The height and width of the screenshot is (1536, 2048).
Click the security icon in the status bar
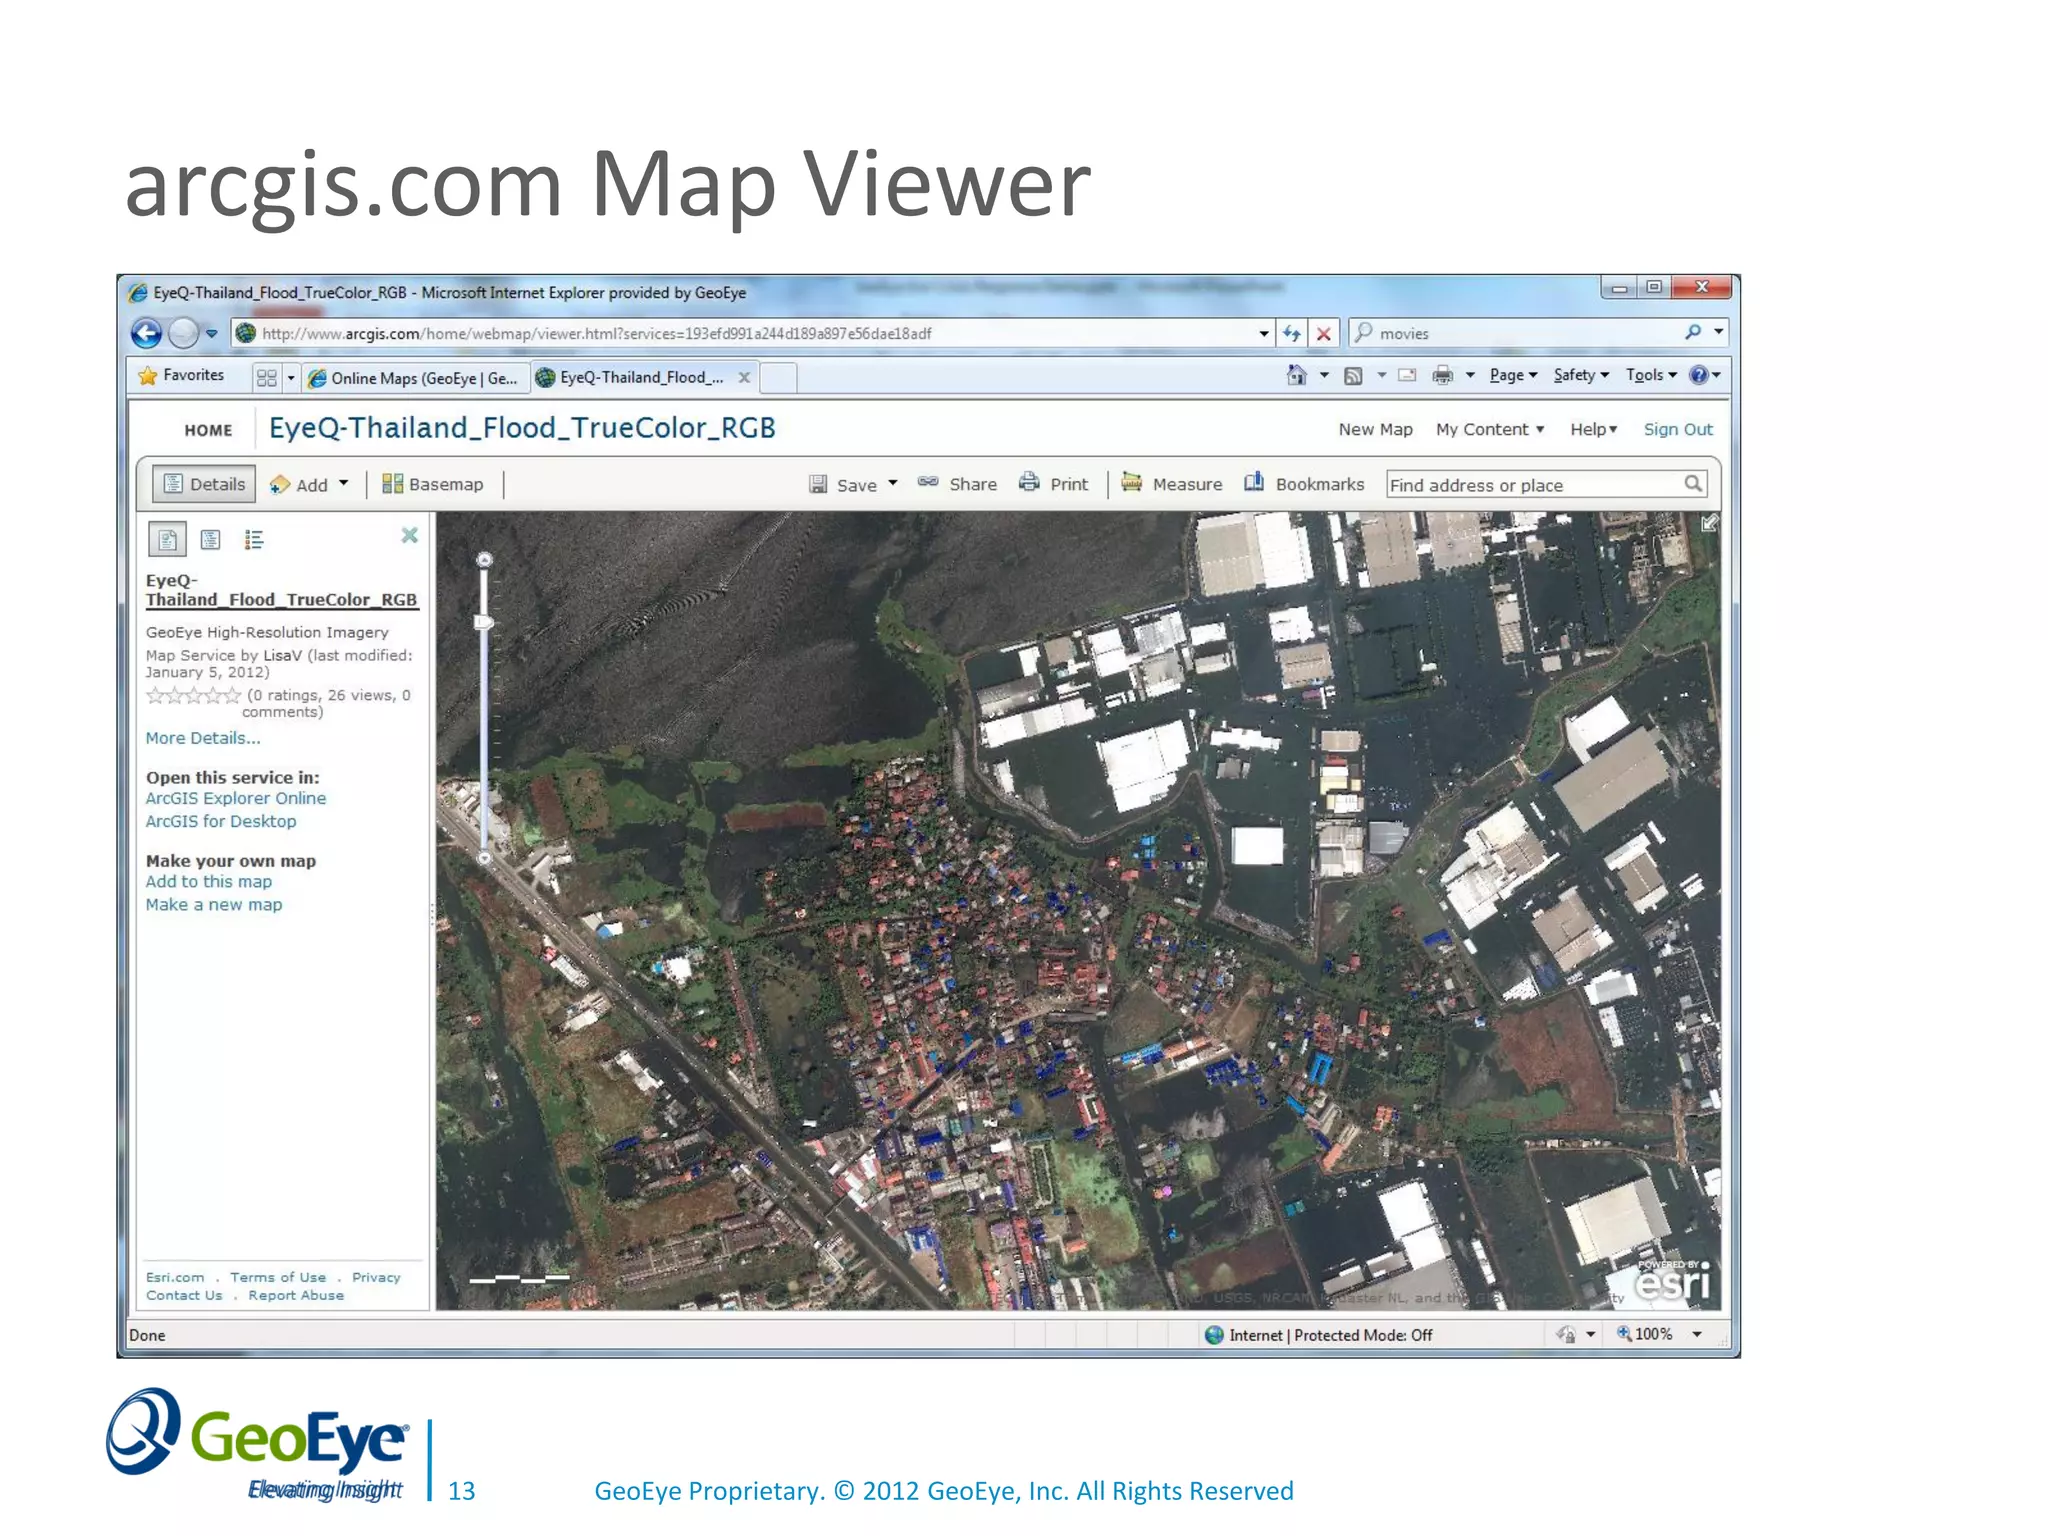[1566, 1334]
